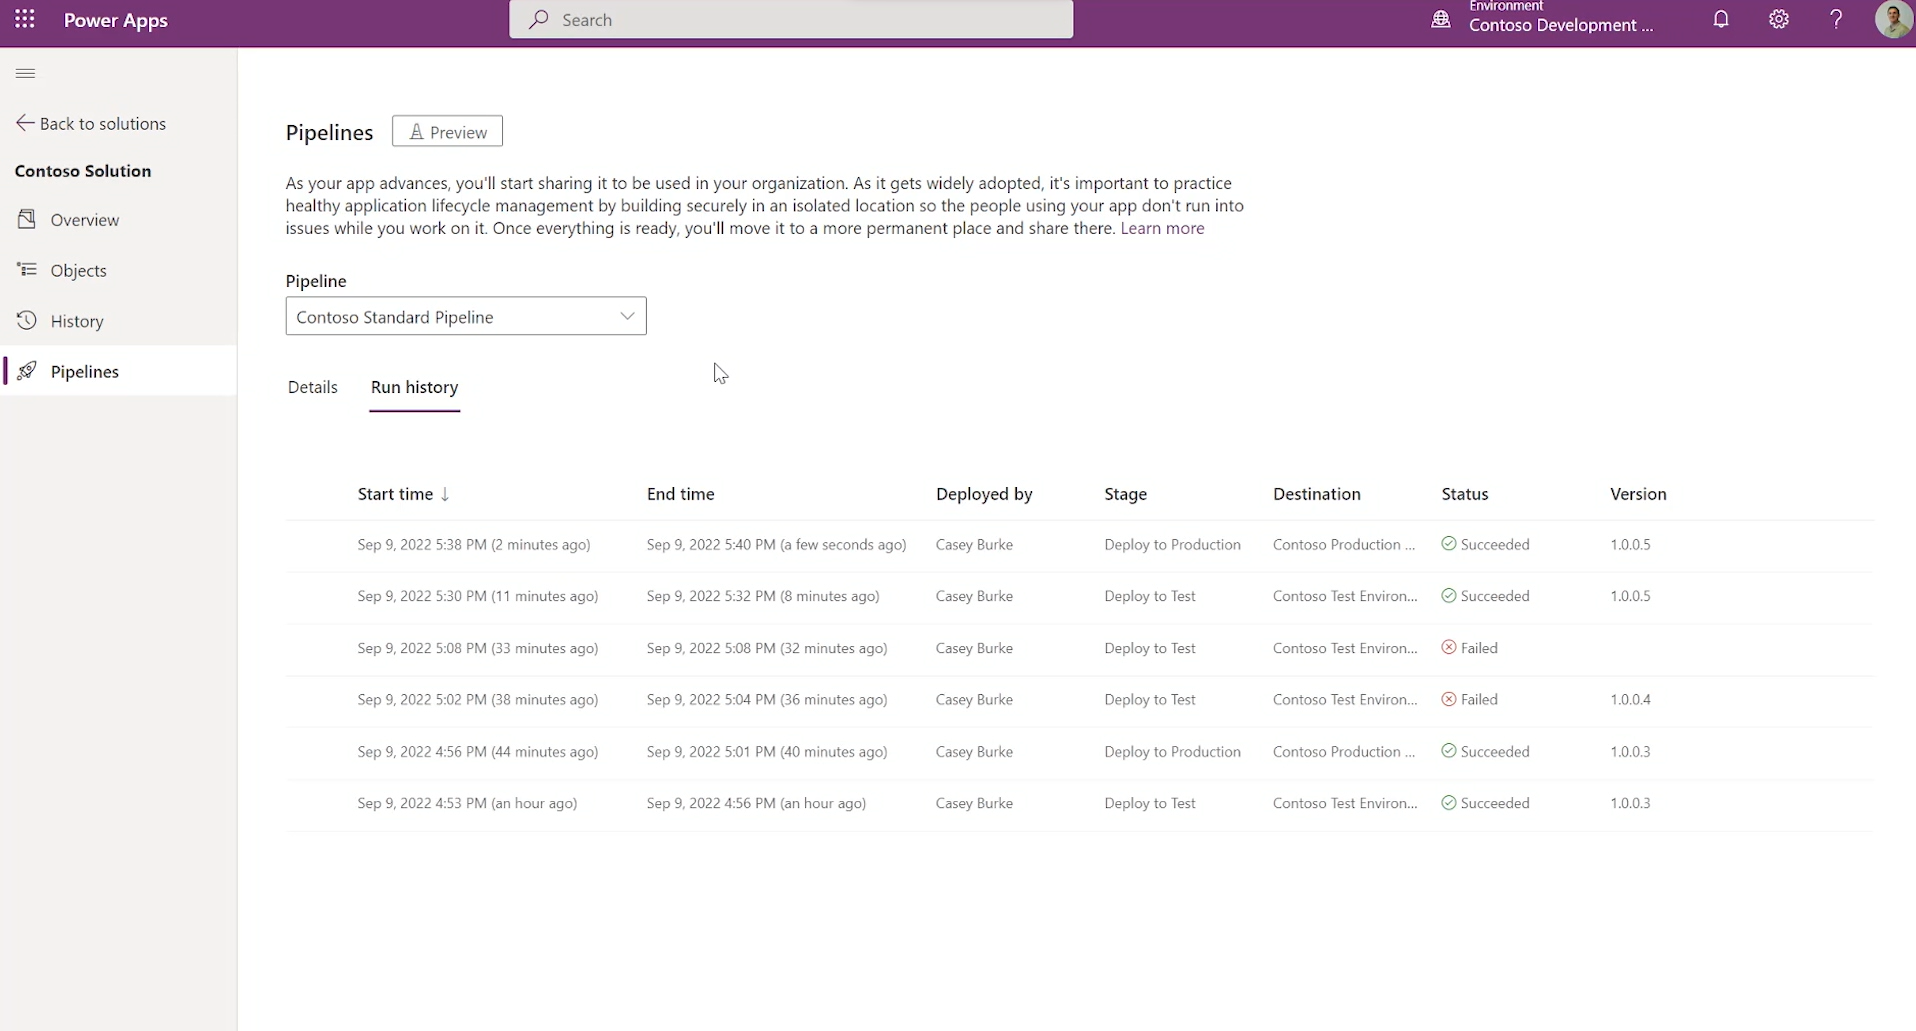Open the app launcher waffle icon
Screen dimensions: 1916x1031
pos(25,19)
